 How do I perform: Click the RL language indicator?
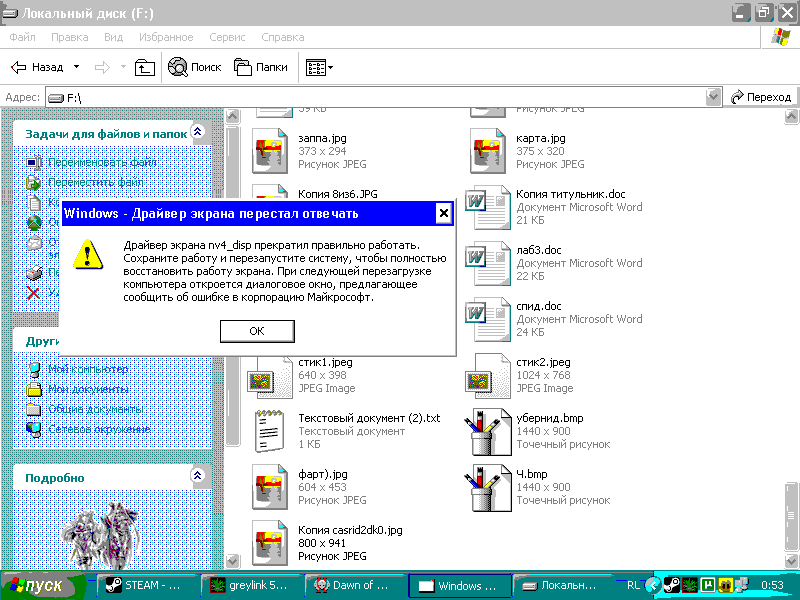[633, 586]
